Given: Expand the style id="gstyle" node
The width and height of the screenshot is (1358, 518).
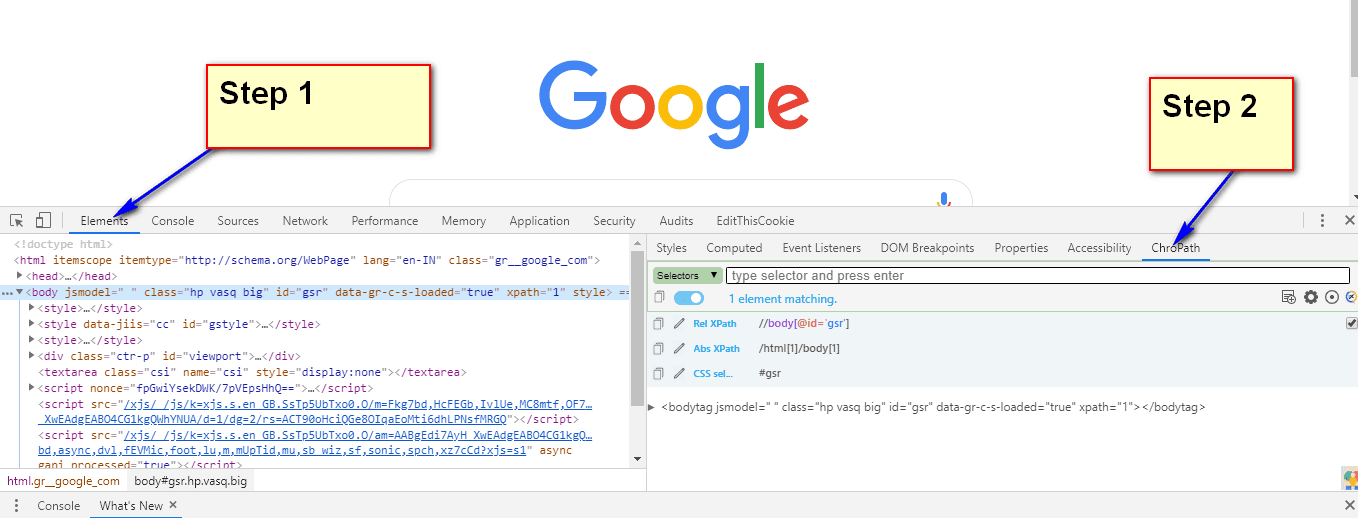Looking at the screenshot, I should (31, 324).
